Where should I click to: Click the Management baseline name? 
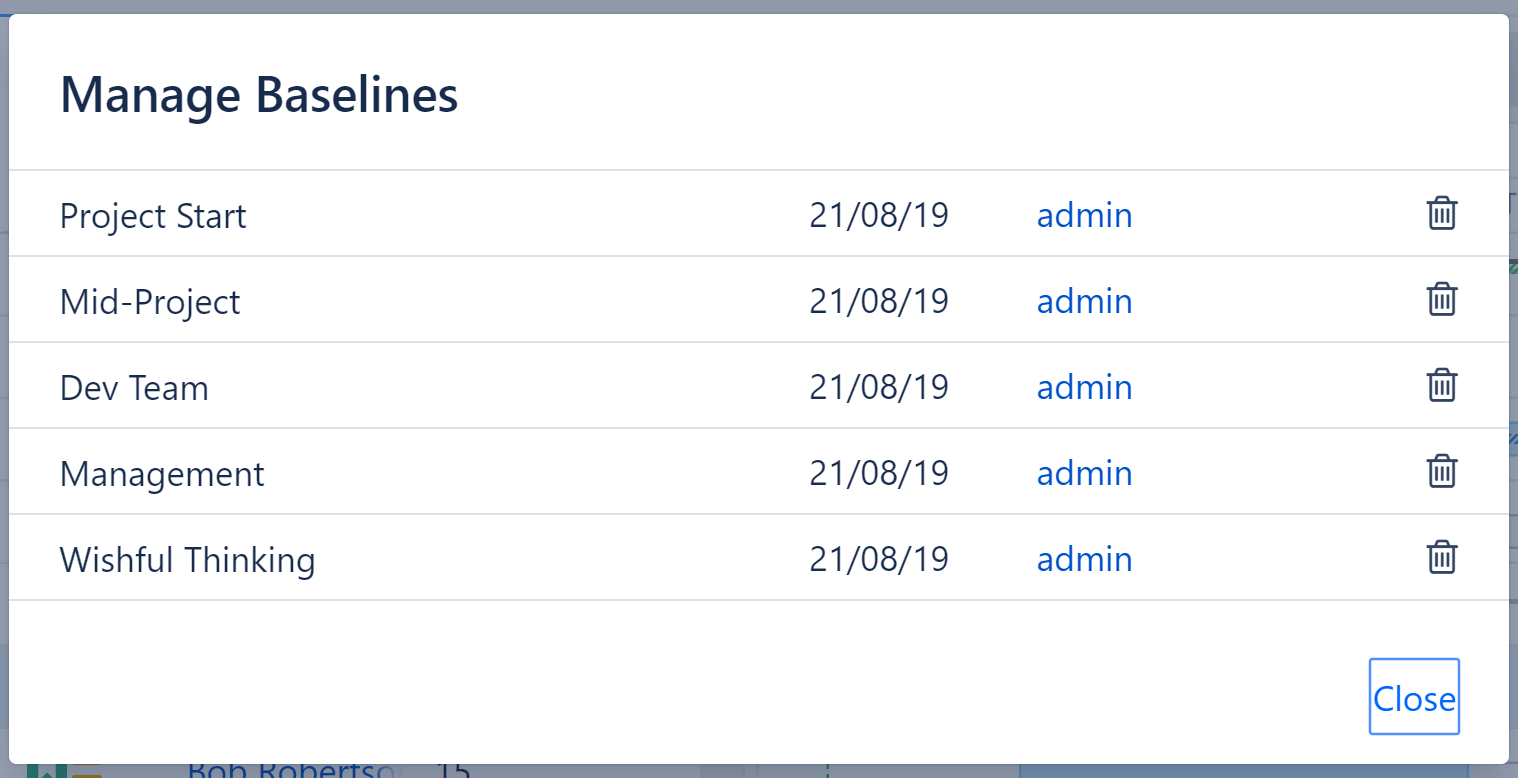162,474
